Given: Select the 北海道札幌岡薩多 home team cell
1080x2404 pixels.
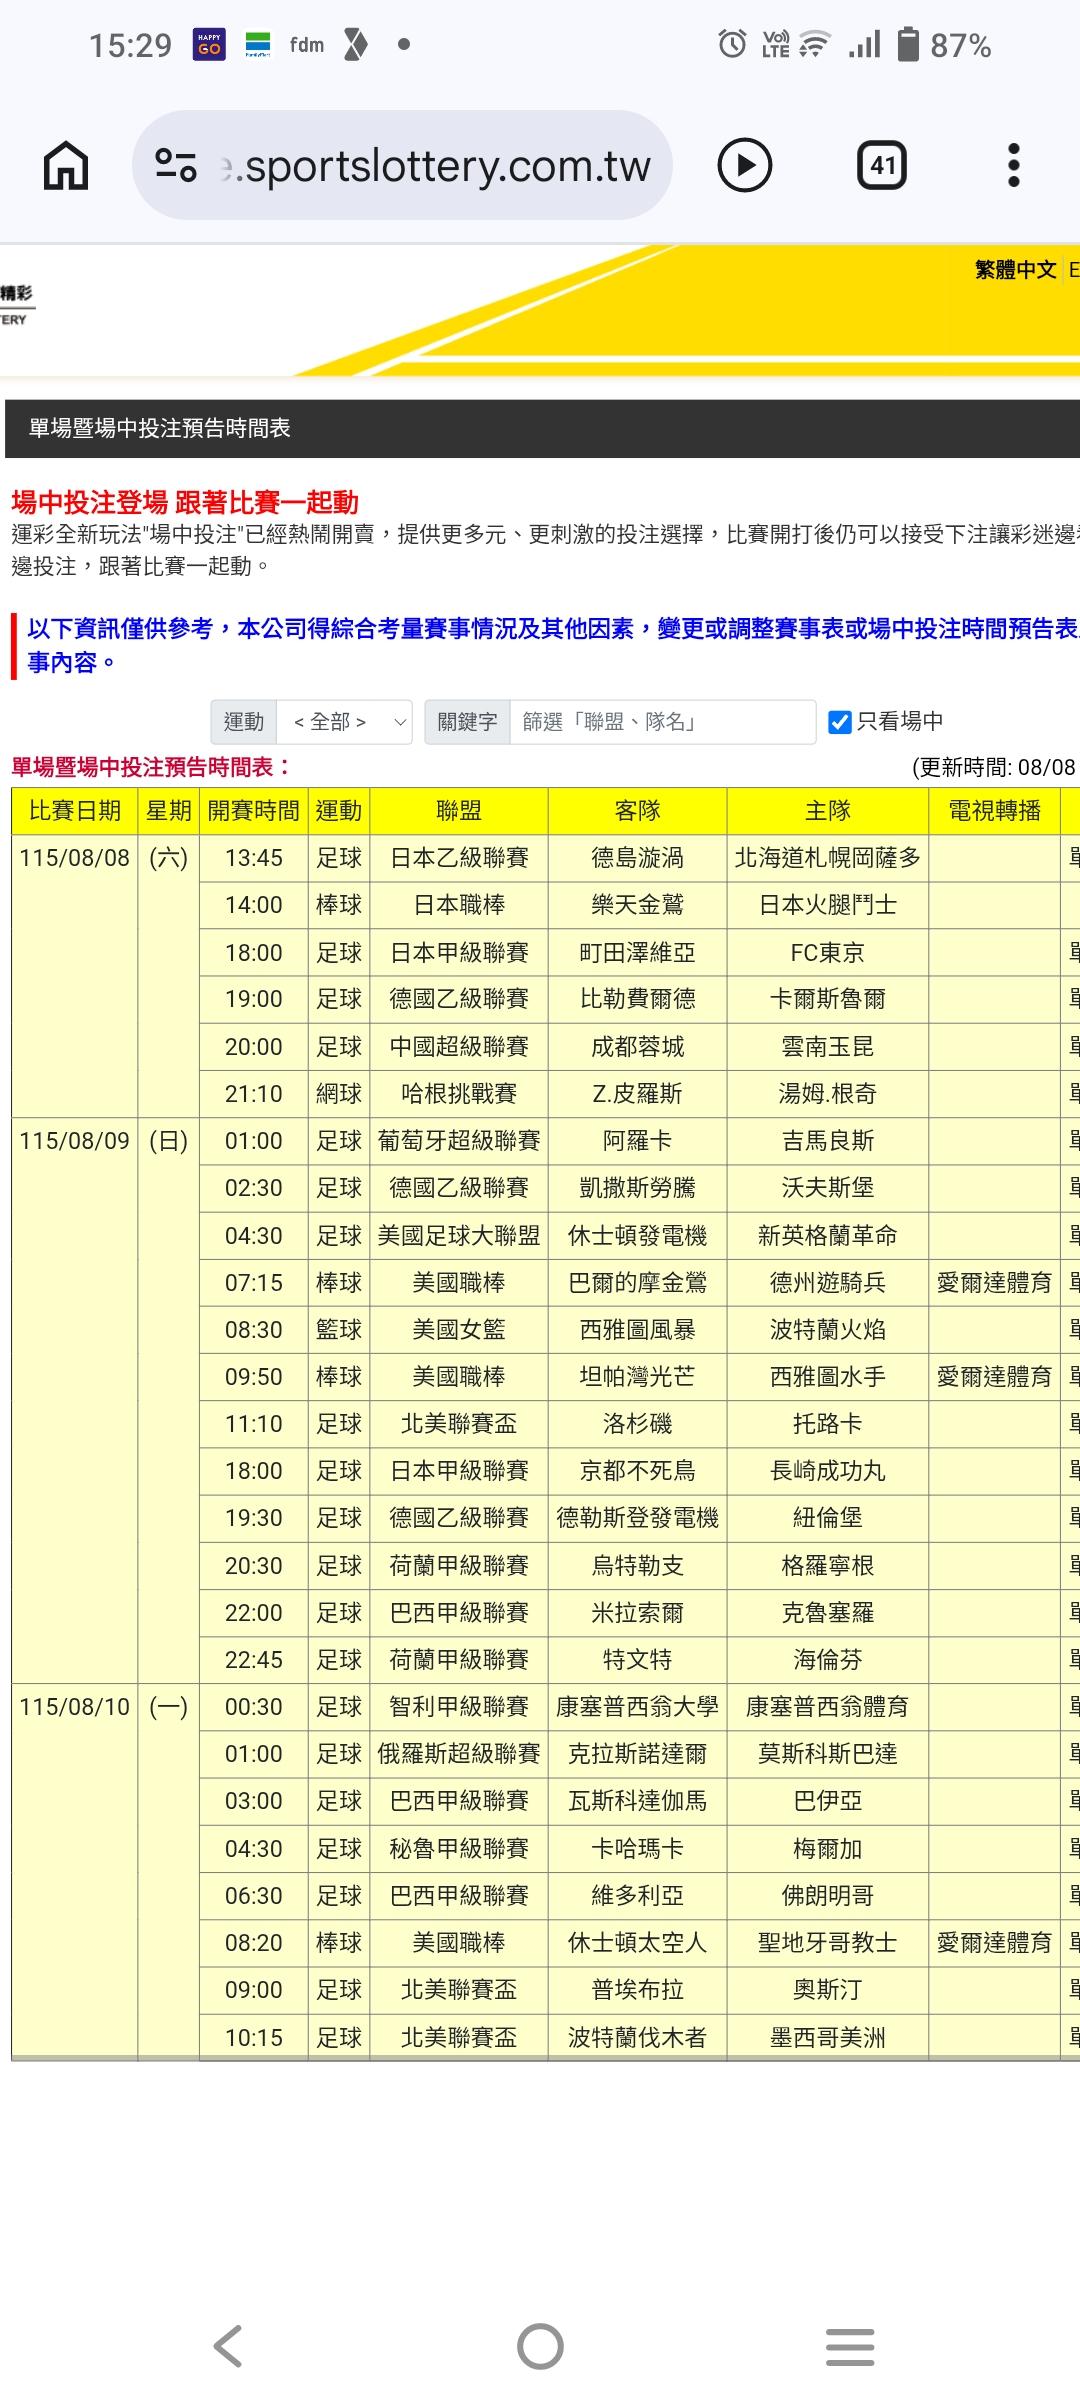Looking at the screenshot, I should coord(828,858).
